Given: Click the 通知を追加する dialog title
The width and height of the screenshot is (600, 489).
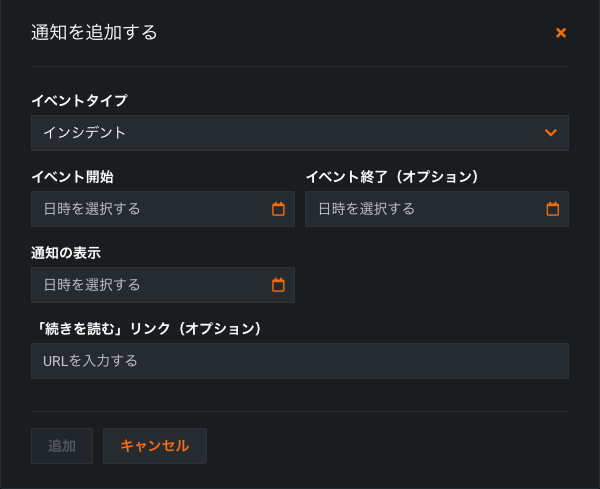Looking at the screenshot, I should pos(94,33).
